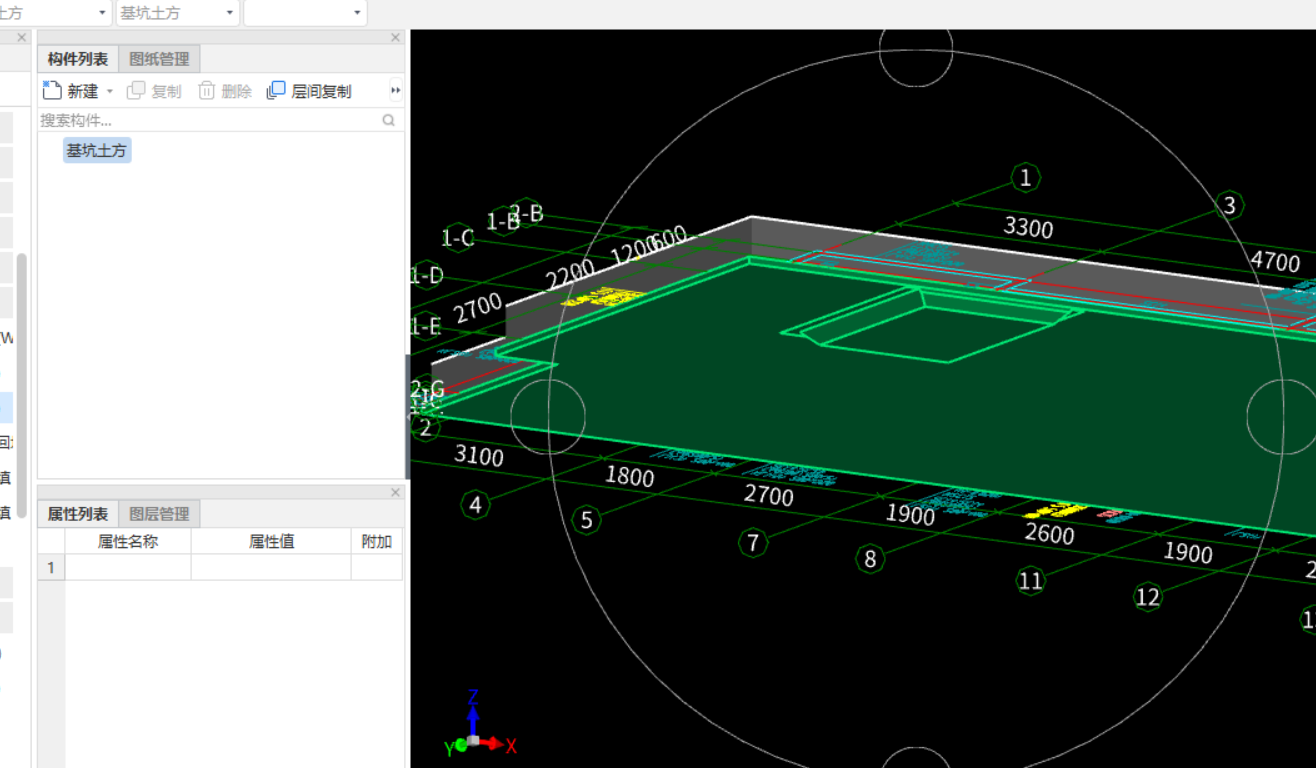Image resolution: width=1316 pixels, height=768 pixels.
Task: Click the 2600 dimension label
Action: pyautogui.click(x=1049, y=533)
